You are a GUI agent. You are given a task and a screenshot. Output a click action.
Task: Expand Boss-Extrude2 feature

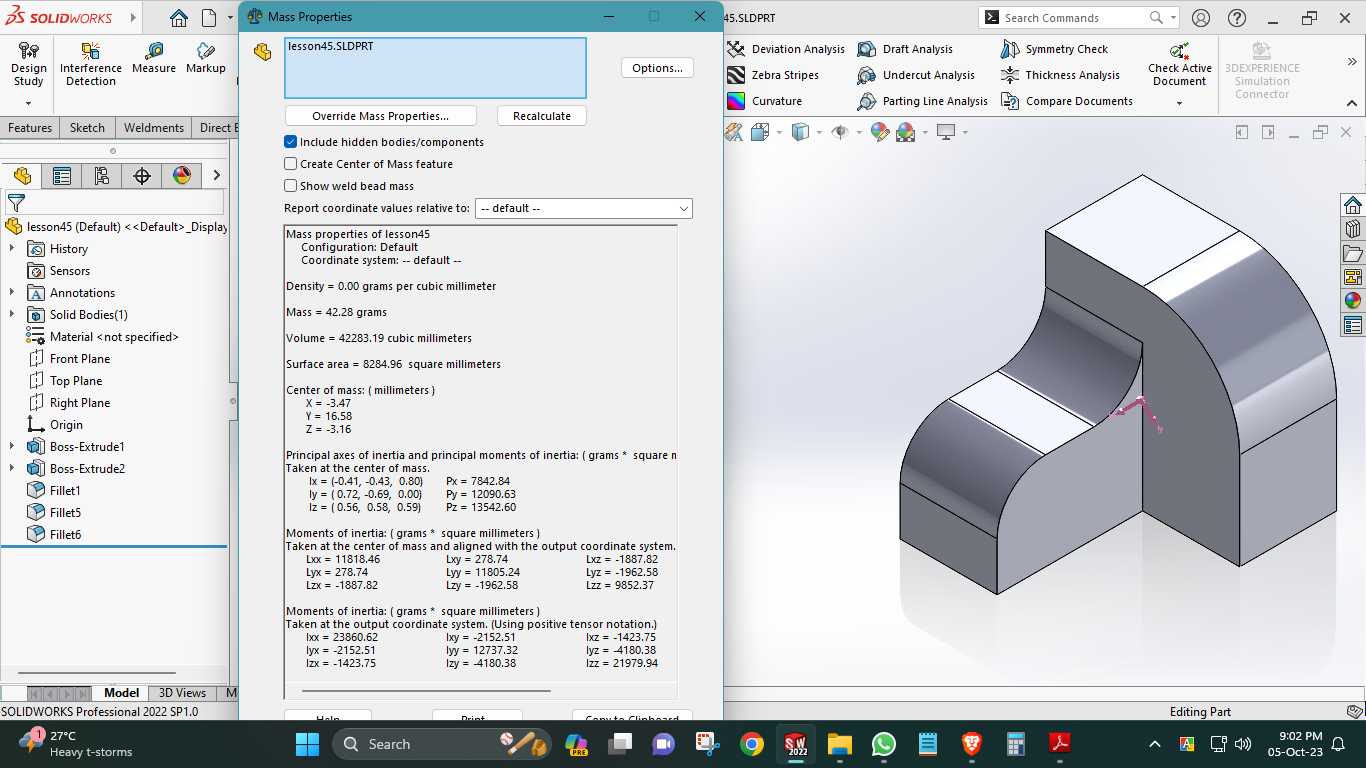[12, 469]
